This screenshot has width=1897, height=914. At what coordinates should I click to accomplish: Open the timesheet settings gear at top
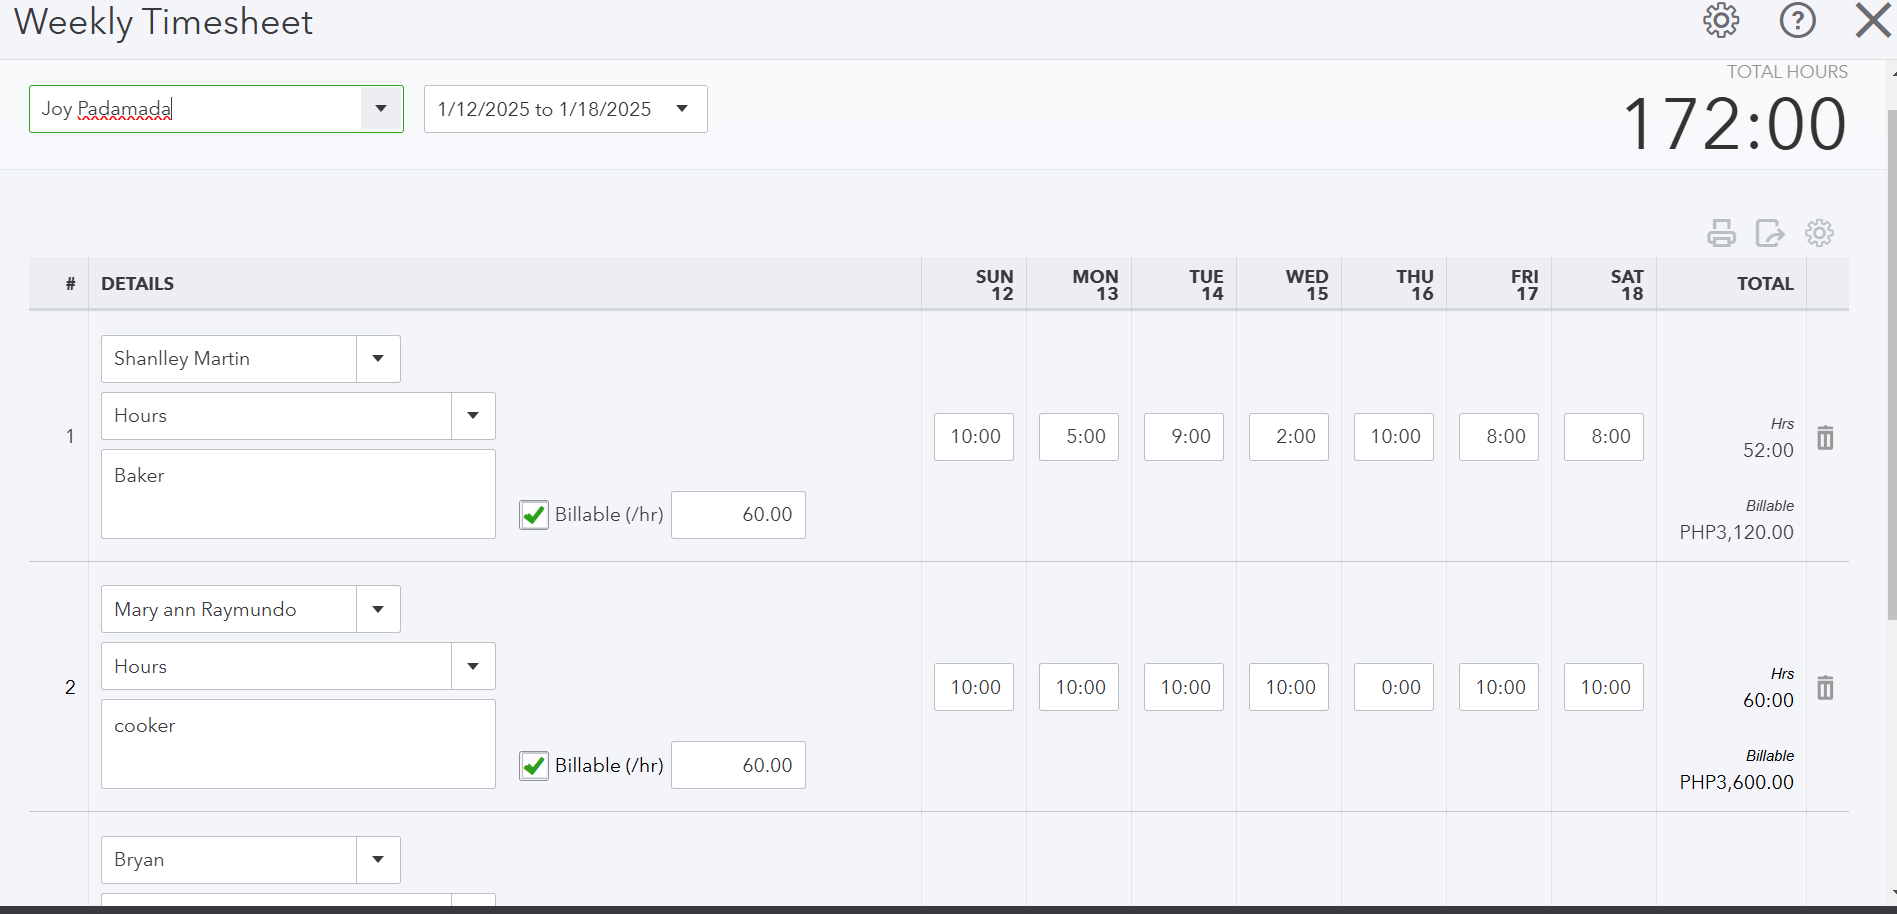coord(1721,21)
